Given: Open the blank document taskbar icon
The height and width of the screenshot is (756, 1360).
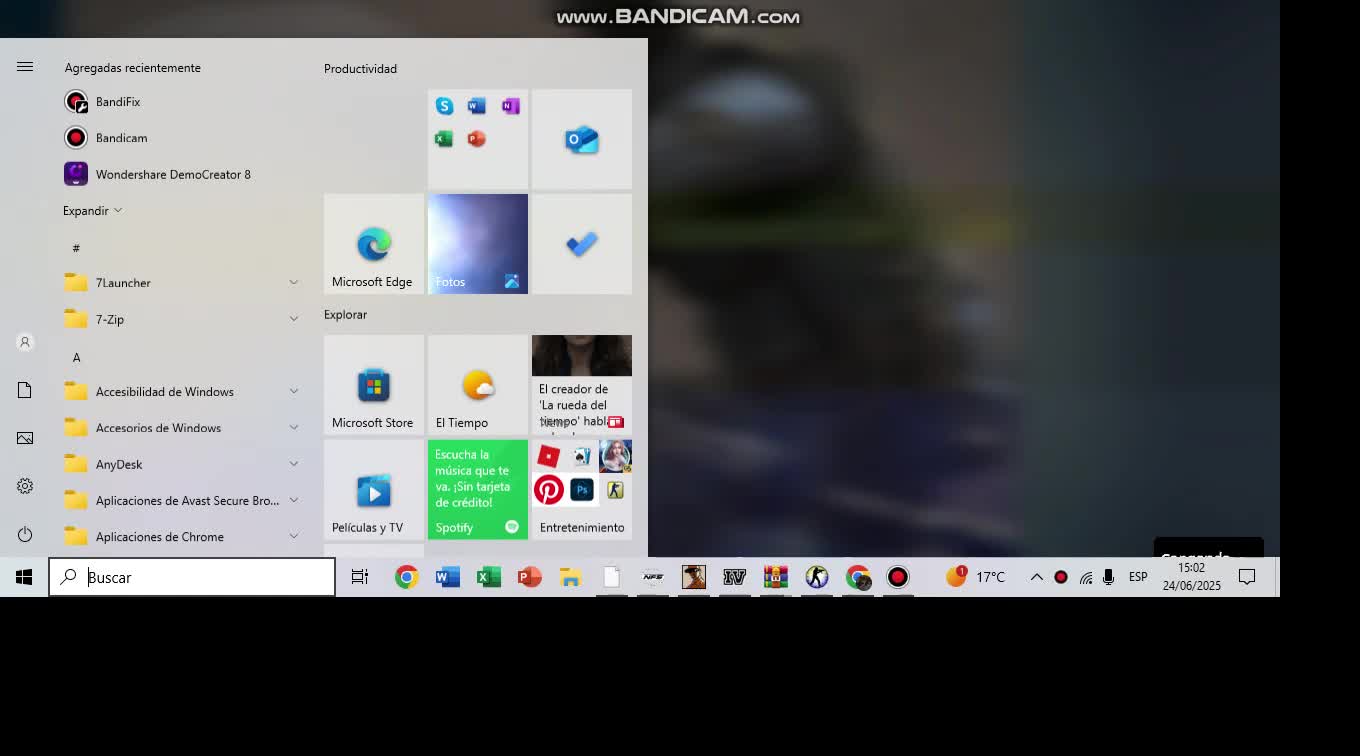Looking at the screenshot, I should (611, 577).
